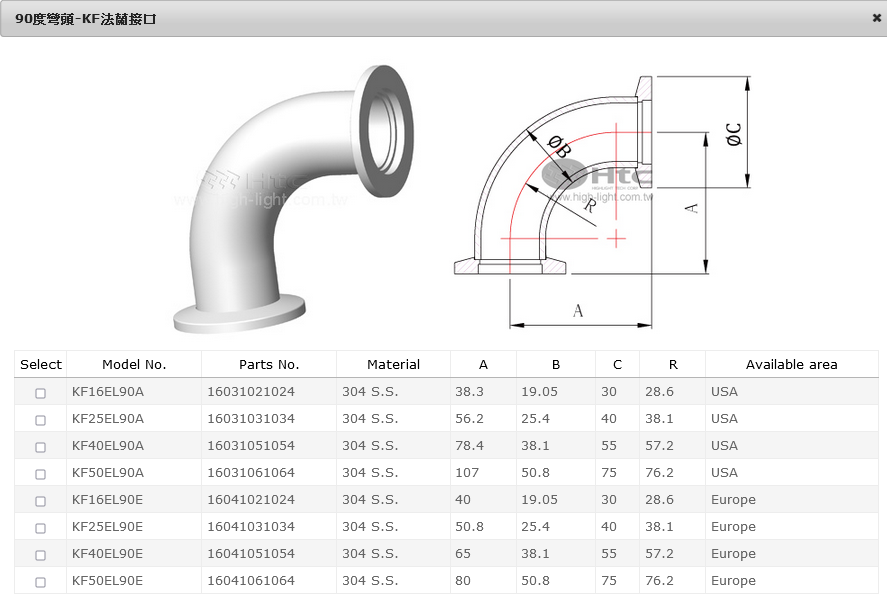Enable the KF50EL90A checkbox

[41, 474]
